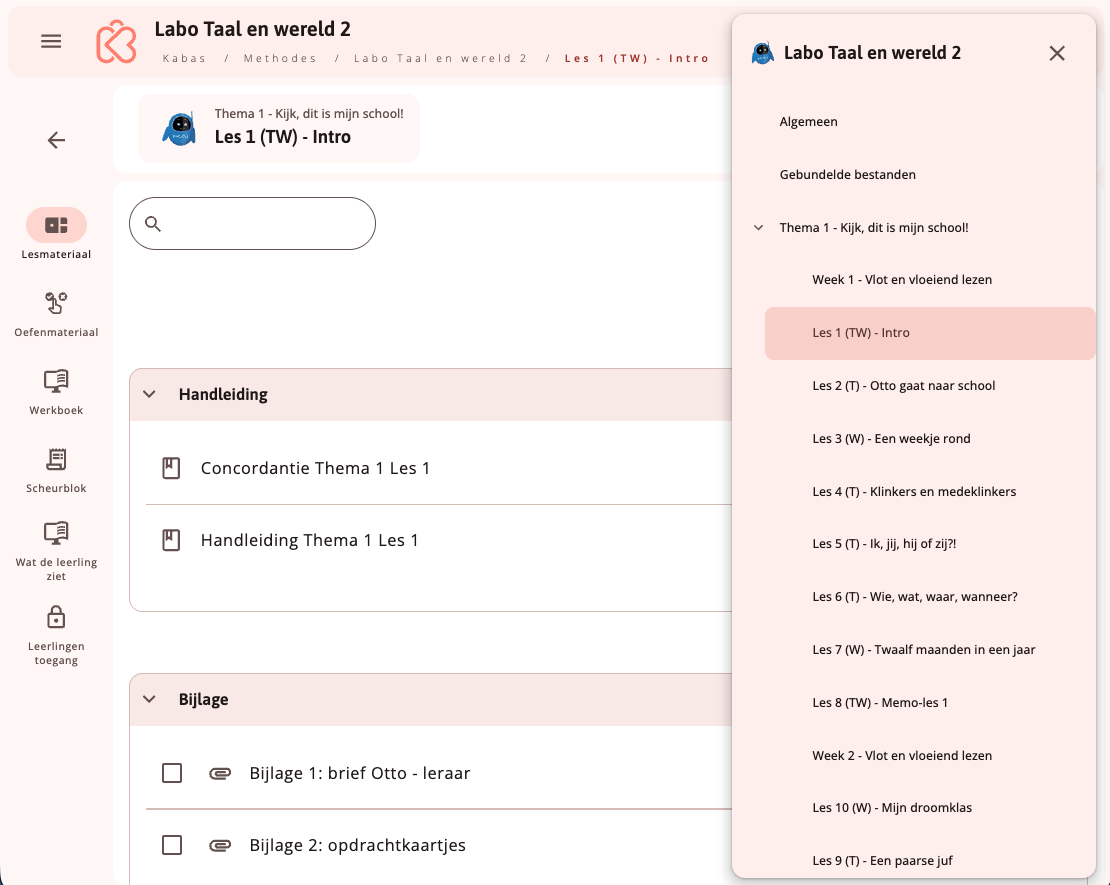Open Leerlingen toegang lock icon
This screenshot has height=885, width=1110.
pyautogui.click(x=56, y=617)
